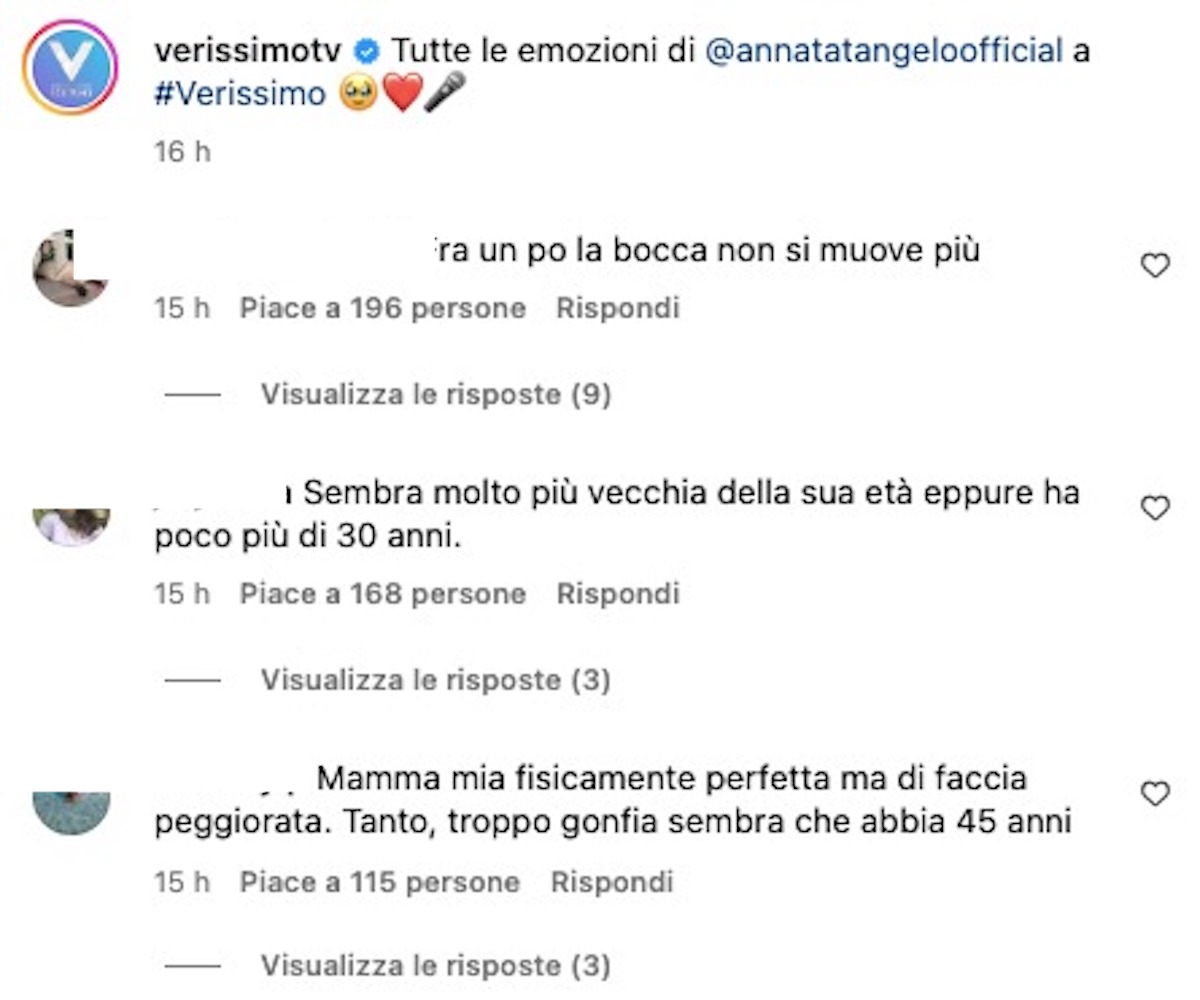Reply to the comment with 196 likes

(617, 308)
